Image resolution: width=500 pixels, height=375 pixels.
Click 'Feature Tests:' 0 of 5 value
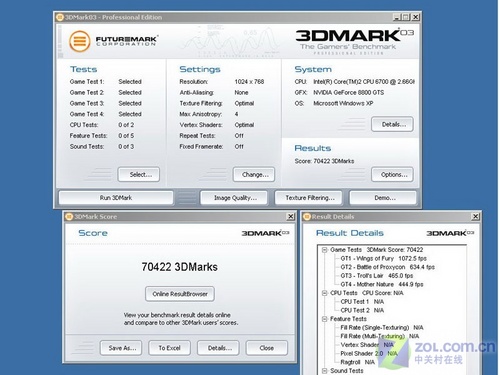pos(126,136)
